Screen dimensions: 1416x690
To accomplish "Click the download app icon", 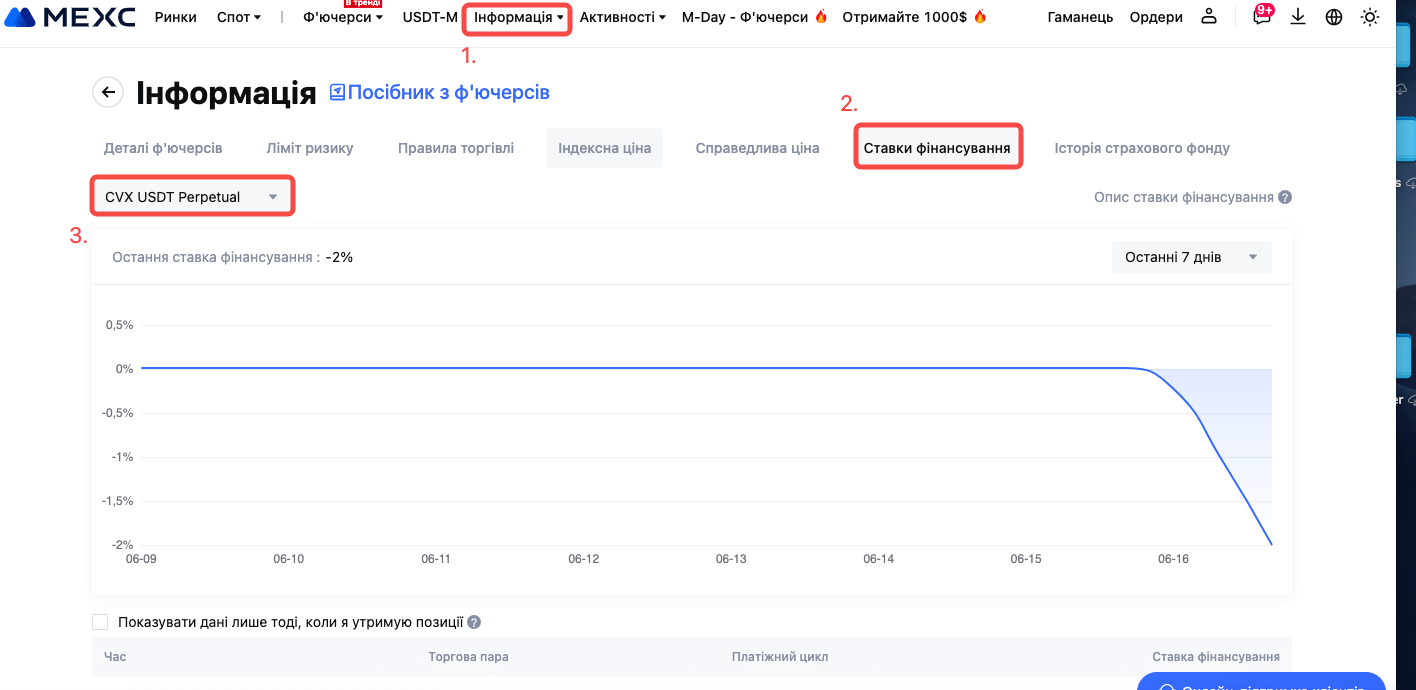I will click(x=1298, y=17).
